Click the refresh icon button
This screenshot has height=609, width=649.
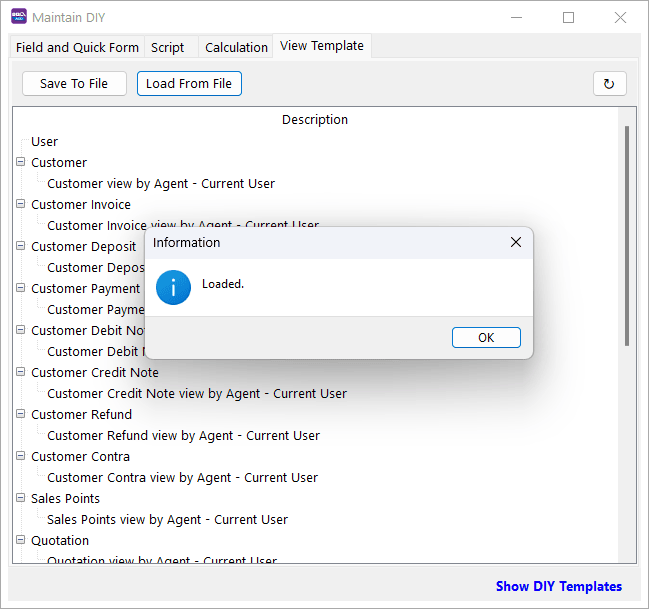click(609, 84)
